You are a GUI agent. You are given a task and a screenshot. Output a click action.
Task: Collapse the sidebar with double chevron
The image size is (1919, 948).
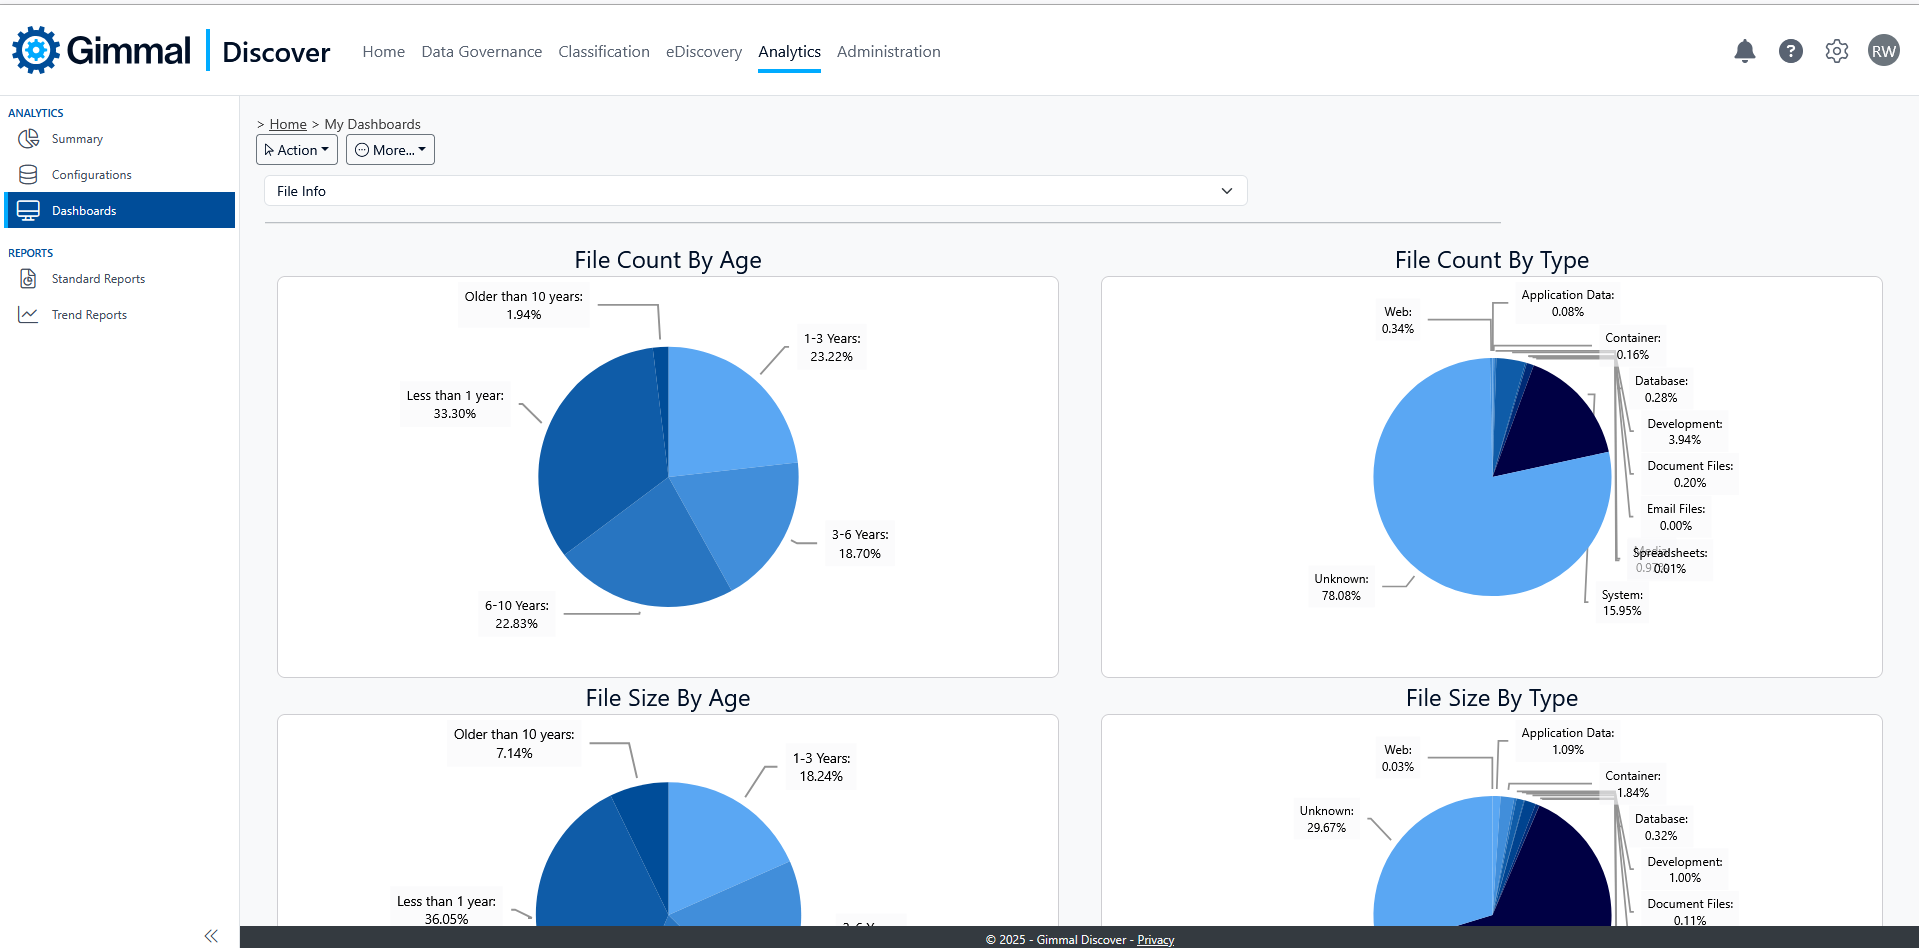[x=211, y=936]
